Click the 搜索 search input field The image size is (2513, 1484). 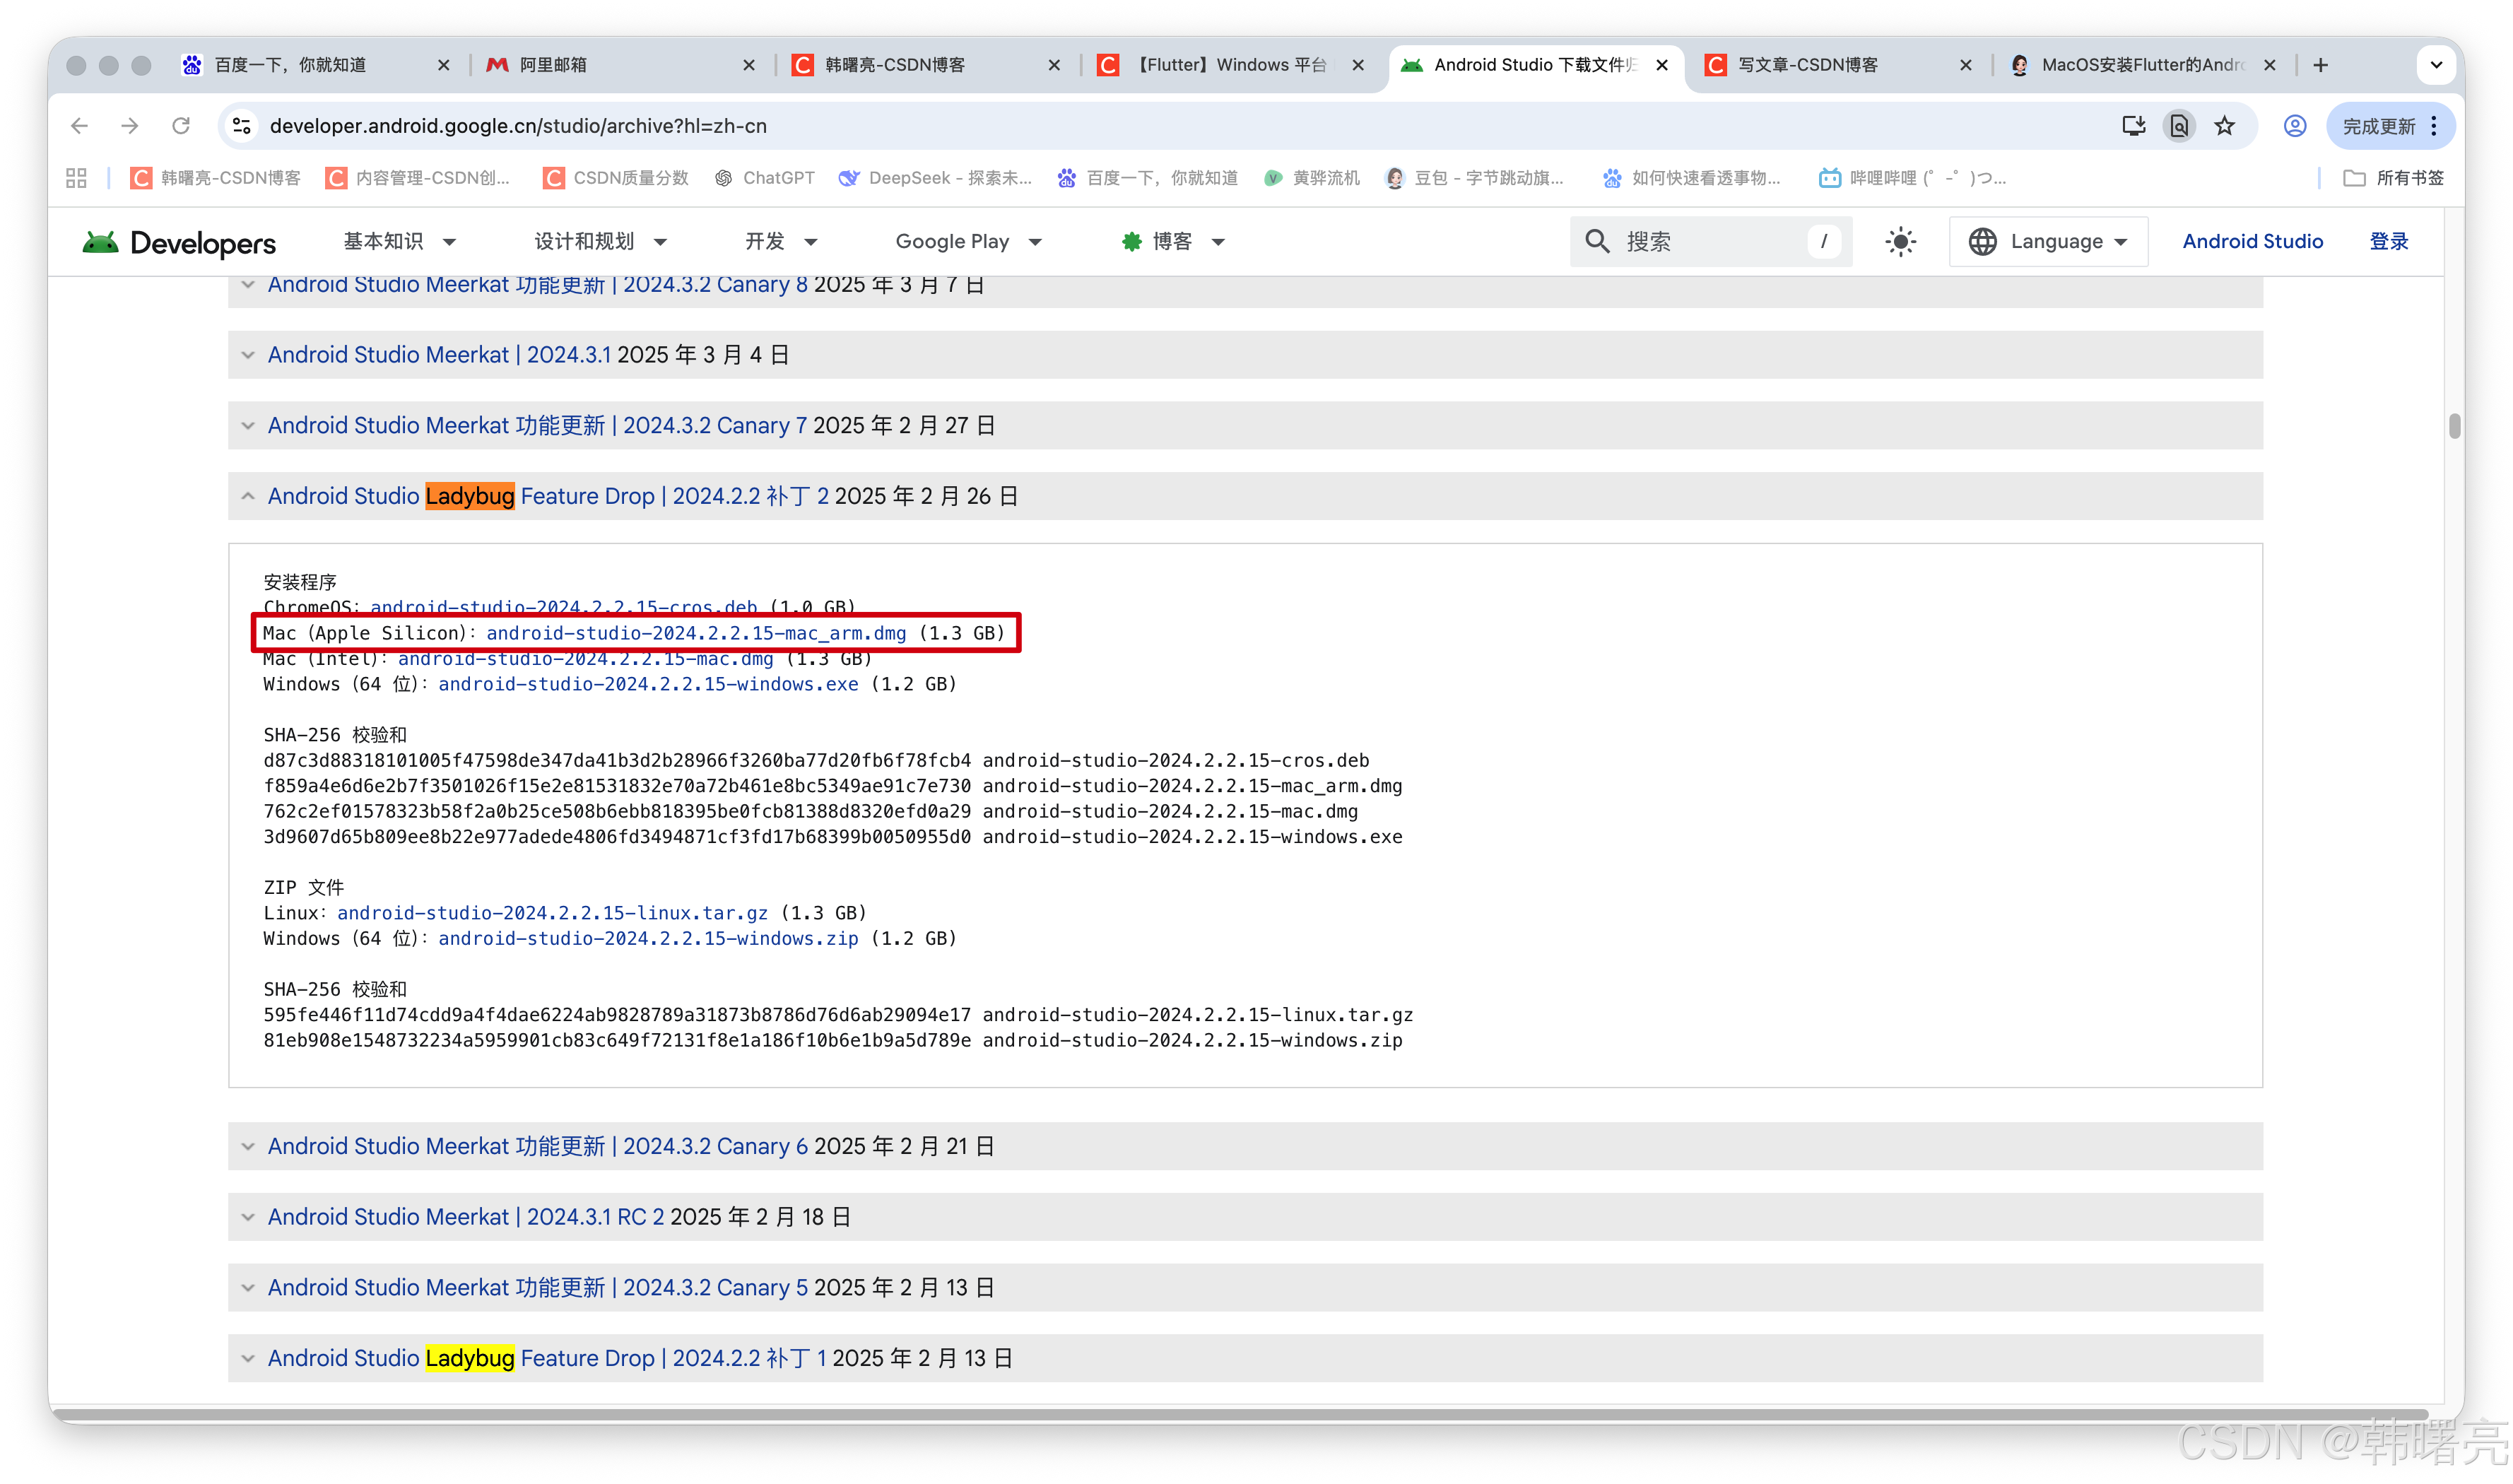pyautogui.click(x=1711, y=242)
